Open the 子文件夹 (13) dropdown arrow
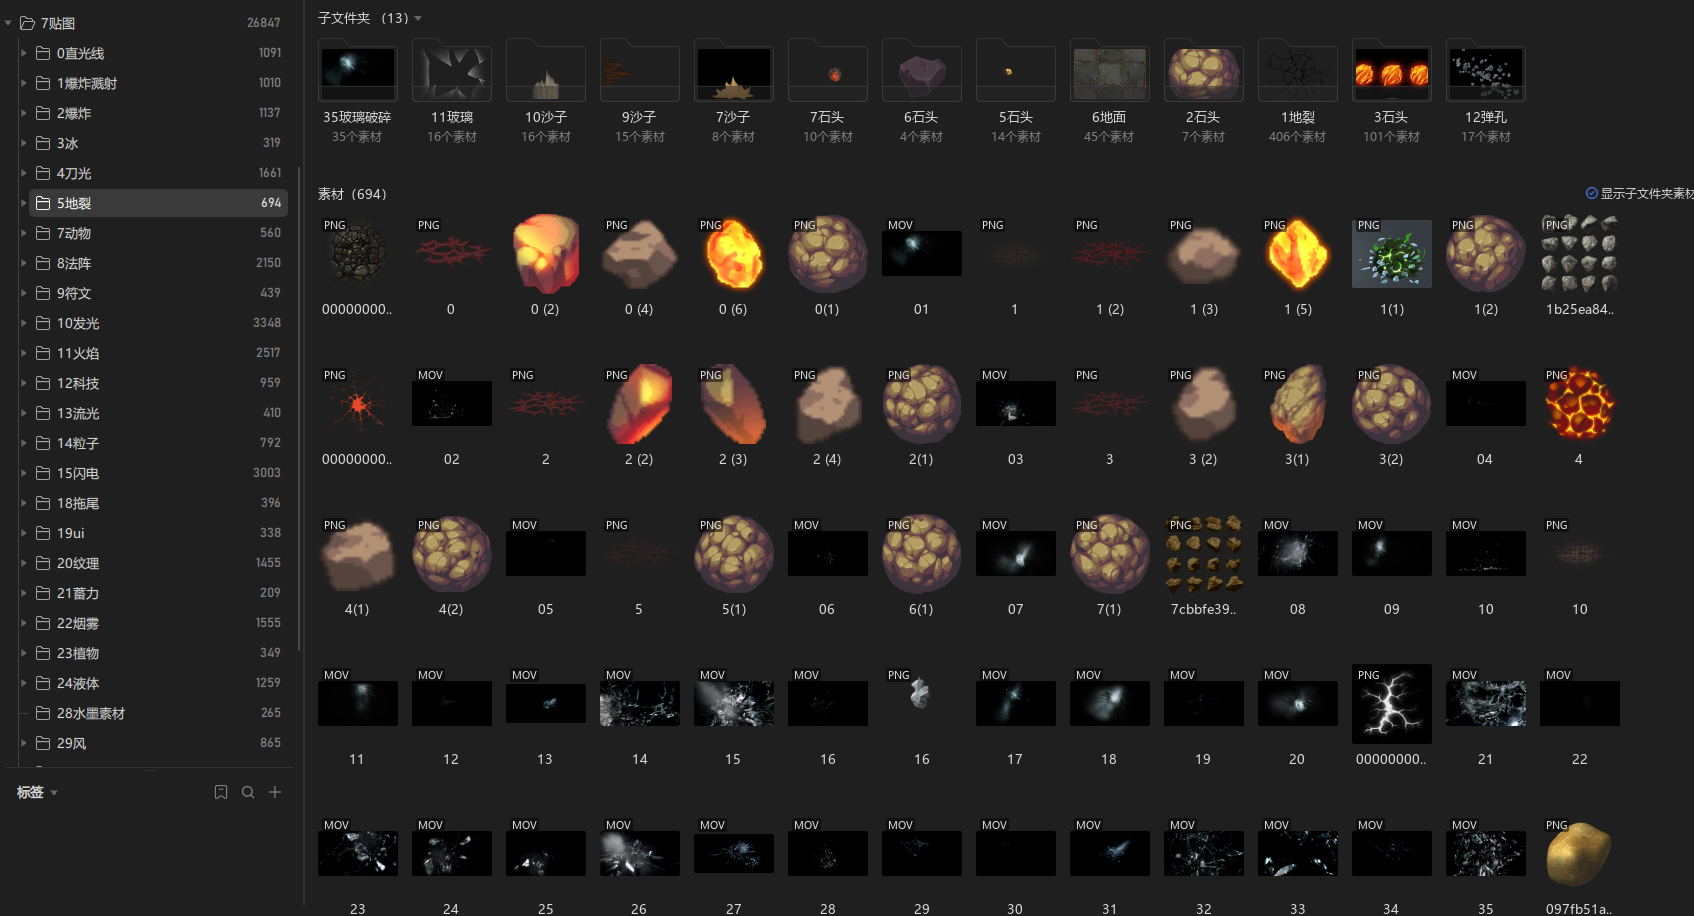Image resolution: width=1694 pixels, height=916 pixels. [418, 19]
